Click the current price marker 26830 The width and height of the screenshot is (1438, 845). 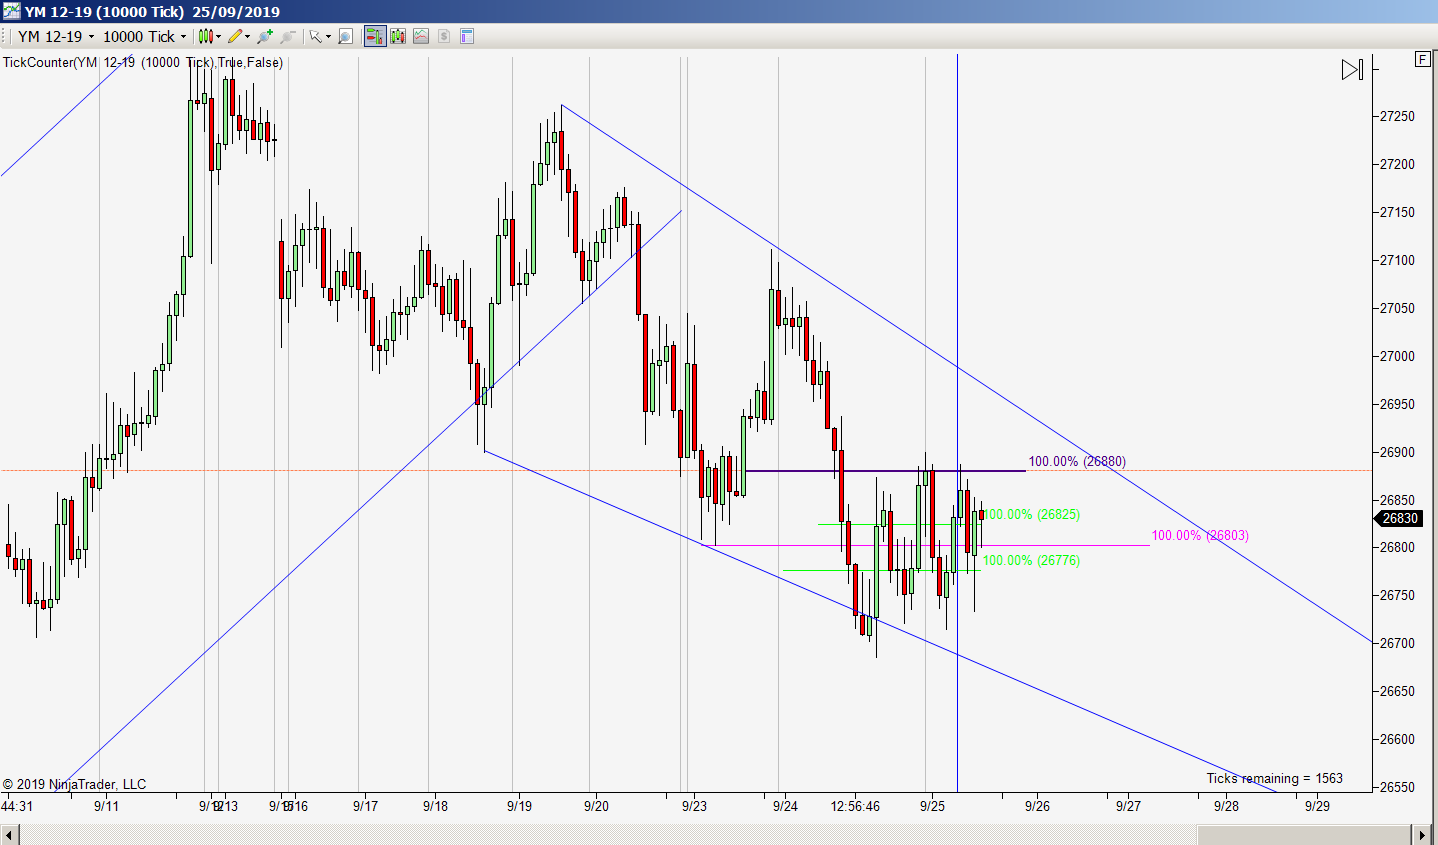(1397, 518)
